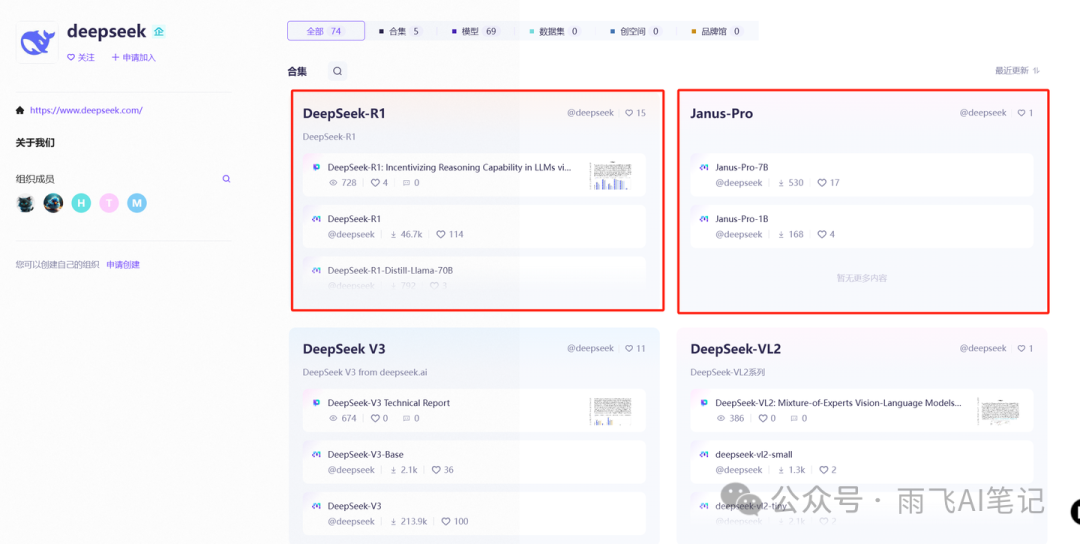Click the @deepseek author of Janus-Pro collection
This screenshot has width=1080, height=544.
[x=984, y=113]
